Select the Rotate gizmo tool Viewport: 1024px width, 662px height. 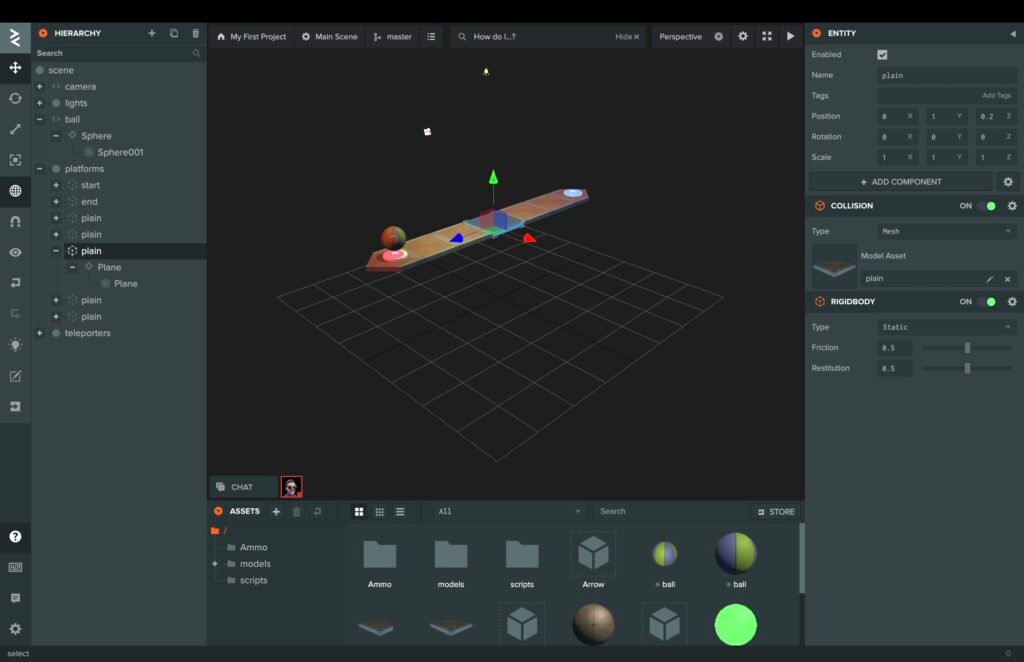[x=15, y=98]
